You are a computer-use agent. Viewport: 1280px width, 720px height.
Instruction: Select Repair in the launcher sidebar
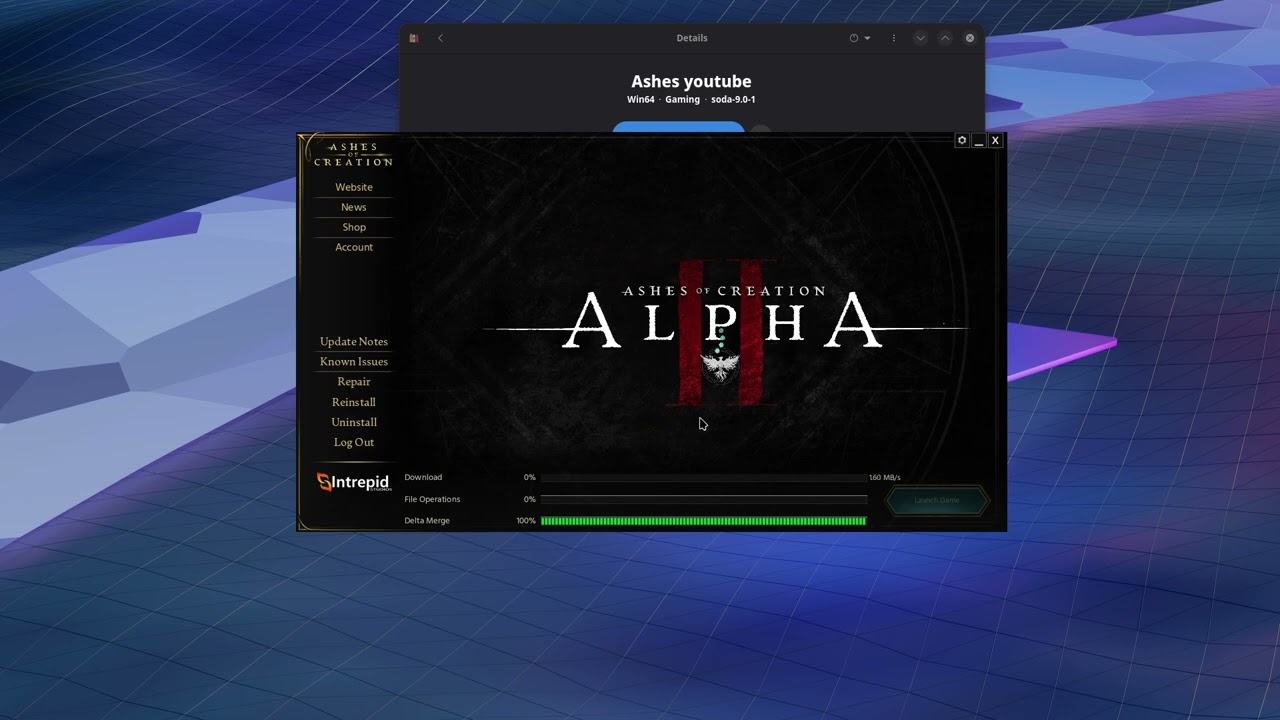tap(354, 382)
